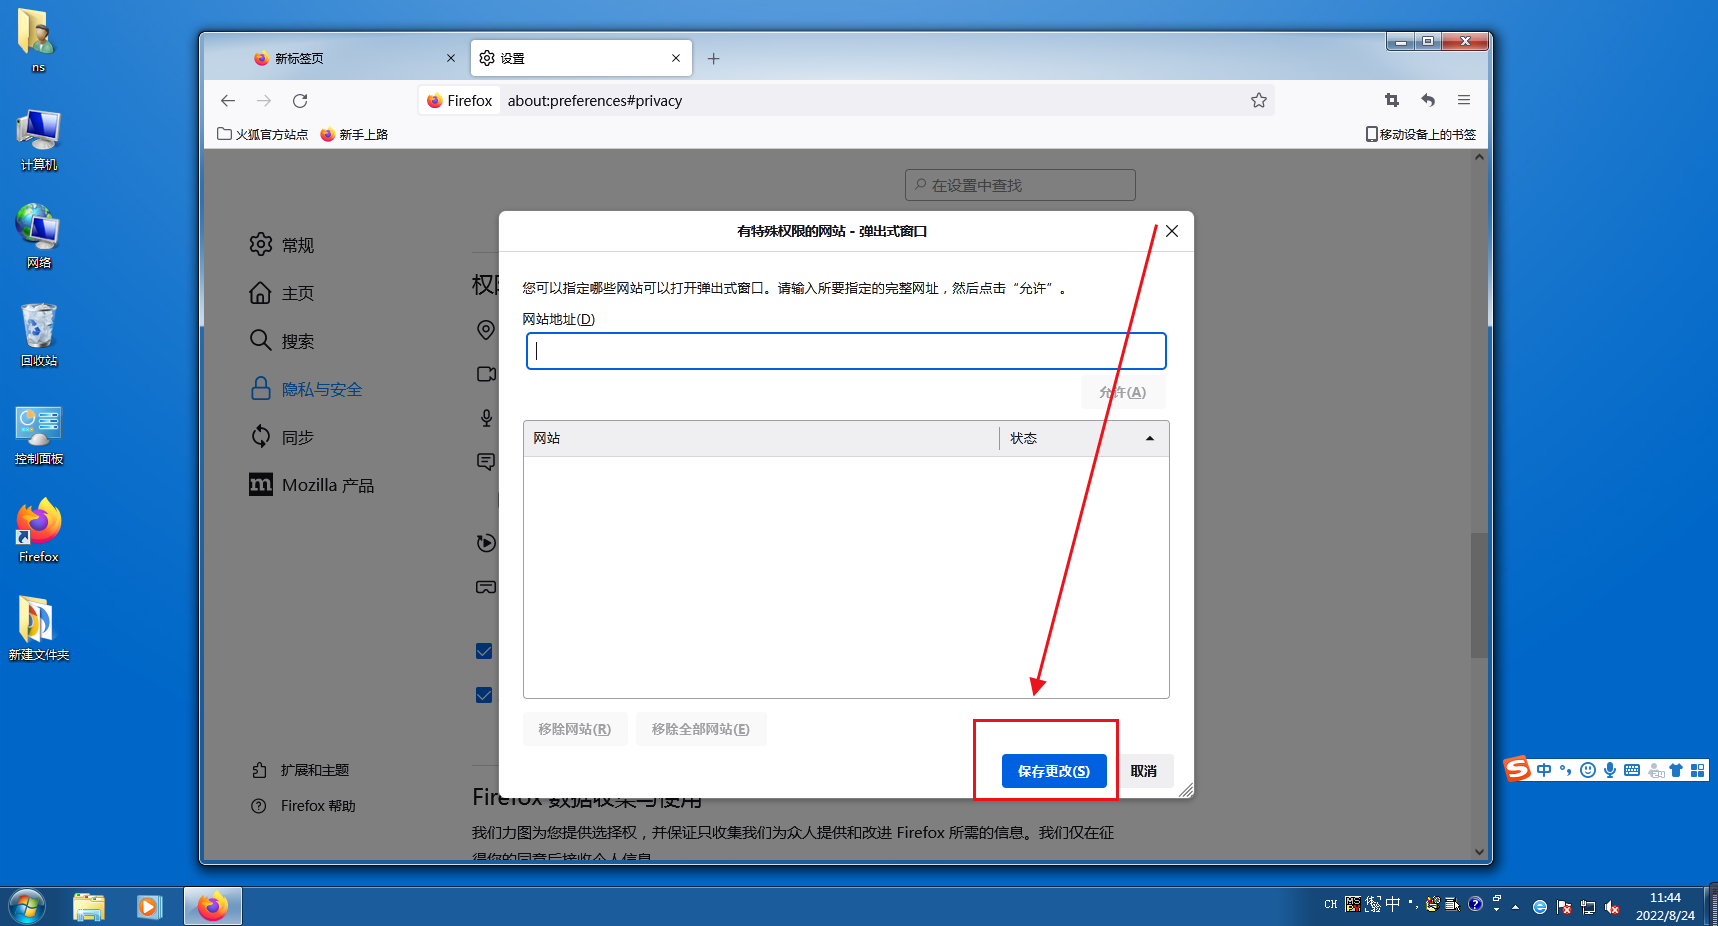
Task: Open the 同步 settings category
Action: (282, 437)
